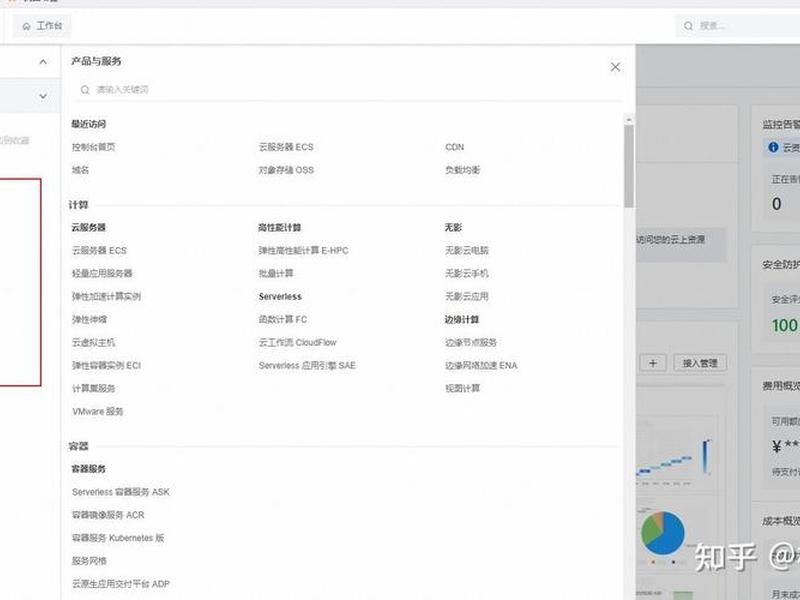
Task: Close the 产品与服务 panel
Action: (615, 67)
